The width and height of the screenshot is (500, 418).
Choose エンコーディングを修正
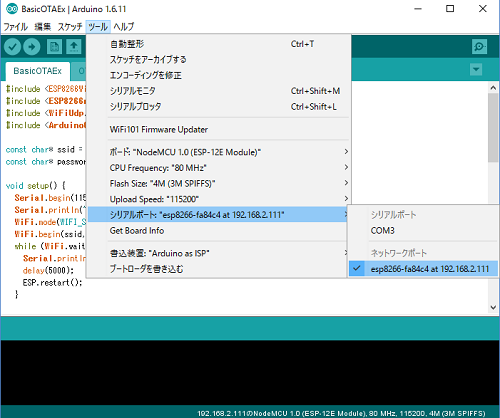coord(219,75)
